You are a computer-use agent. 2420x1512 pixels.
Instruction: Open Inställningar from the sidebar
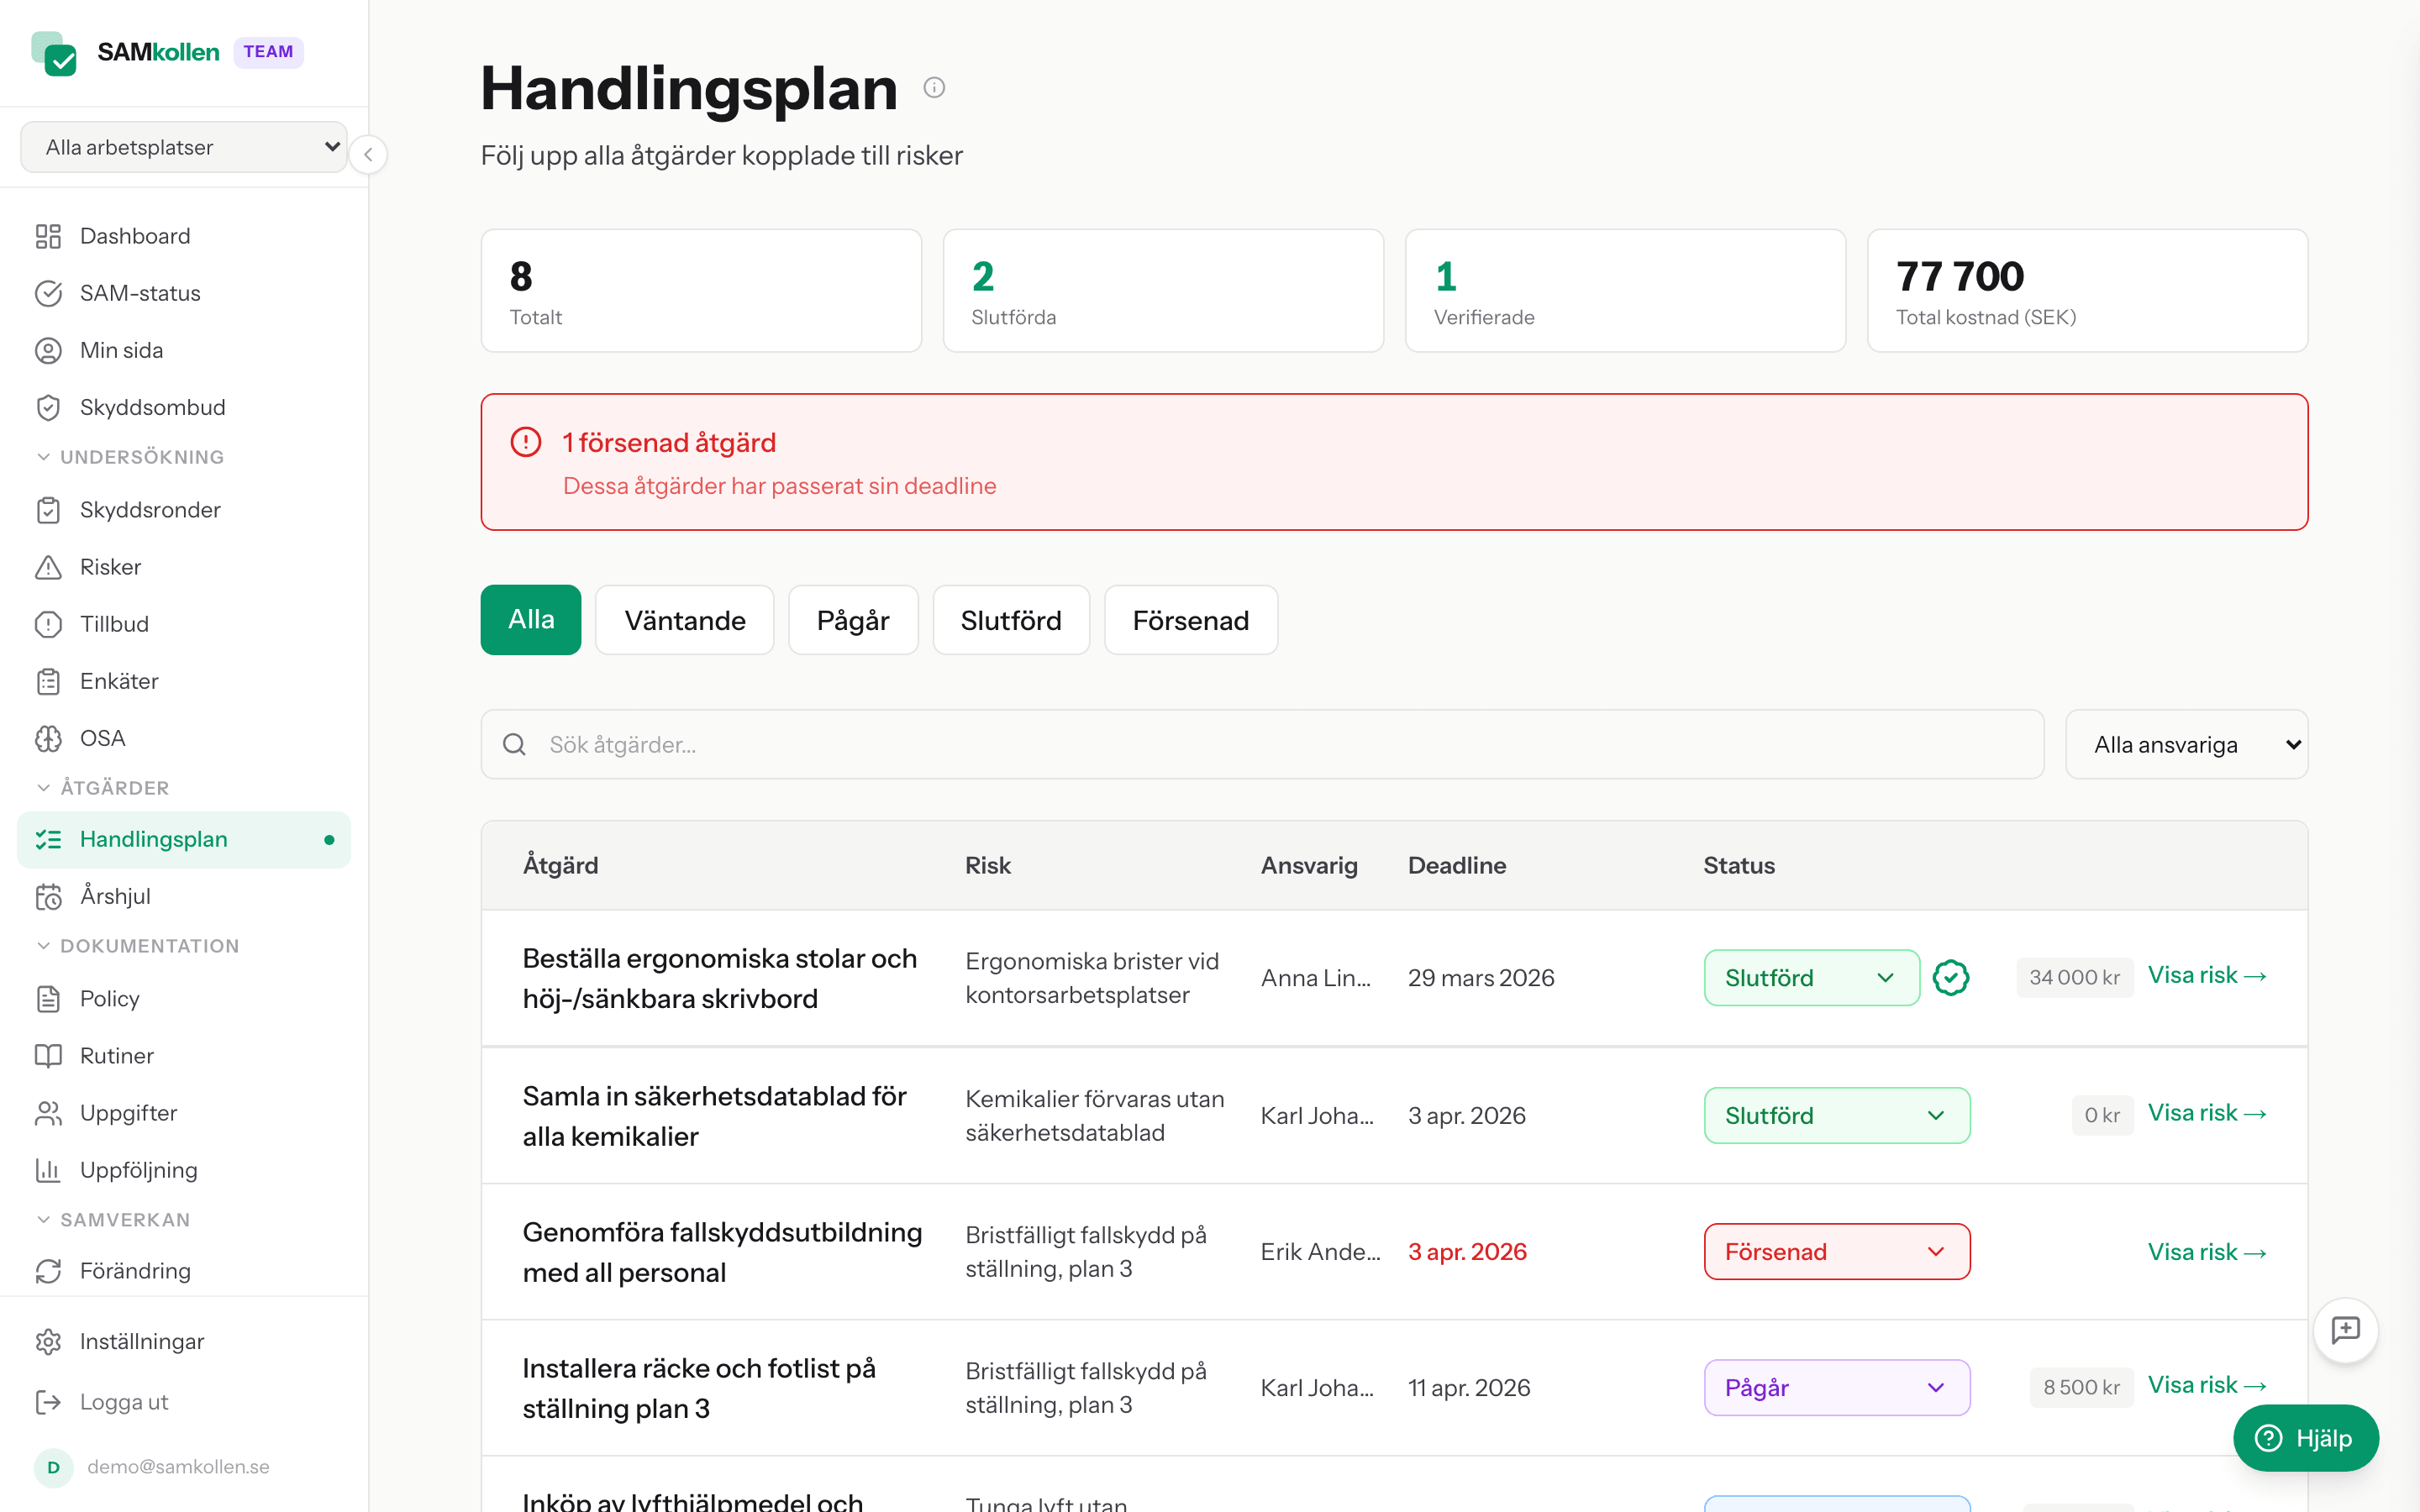[141, 1341]
